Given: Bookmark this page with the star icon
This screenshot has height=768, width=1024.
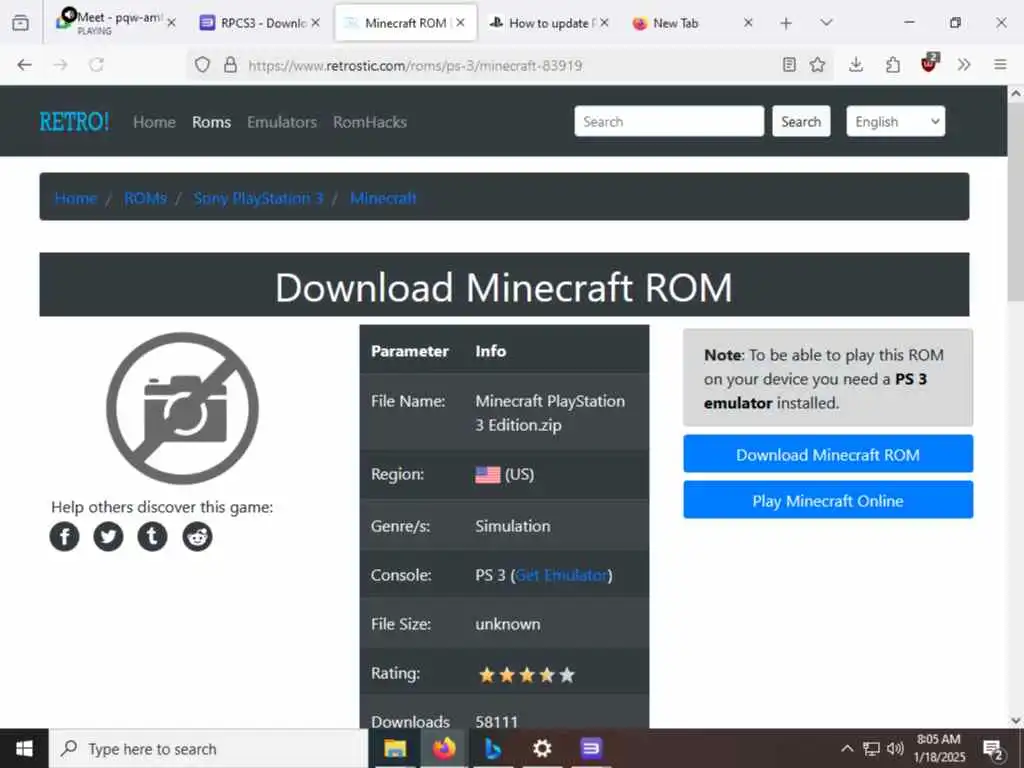Looking at the screenshot, I should pos(818,65).
